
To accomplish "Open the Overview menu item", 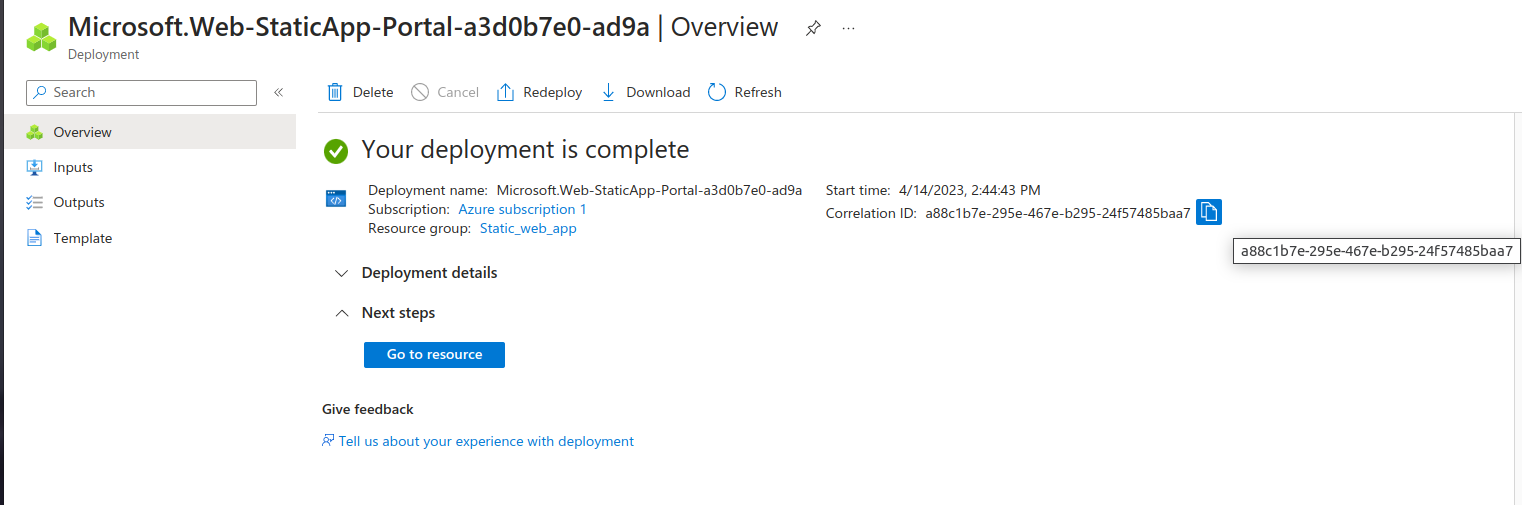I will (x=148, y=132).
